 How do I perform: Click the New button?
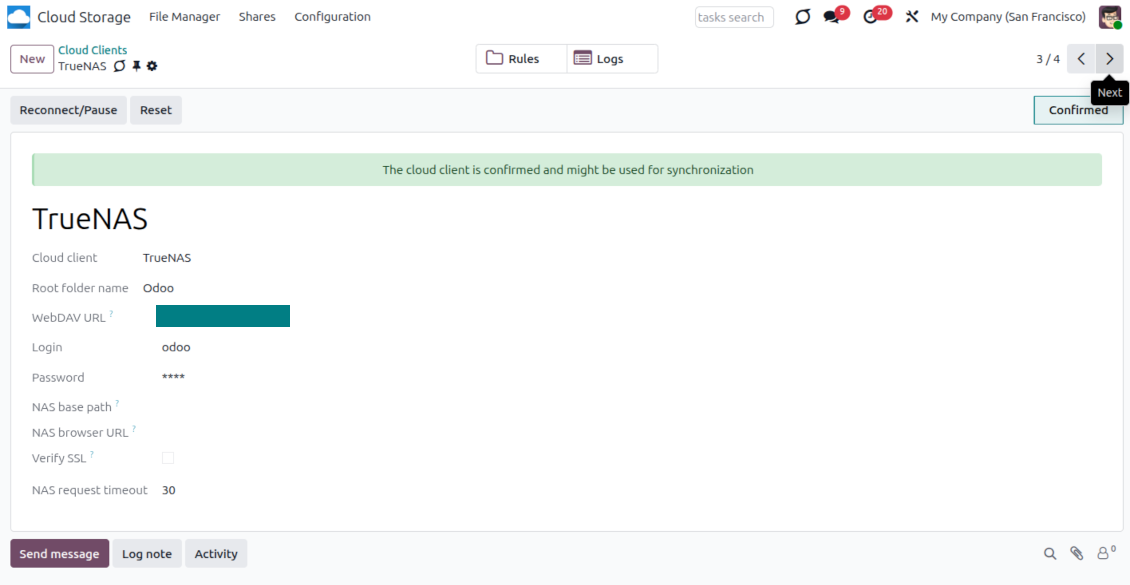(32, 59)
